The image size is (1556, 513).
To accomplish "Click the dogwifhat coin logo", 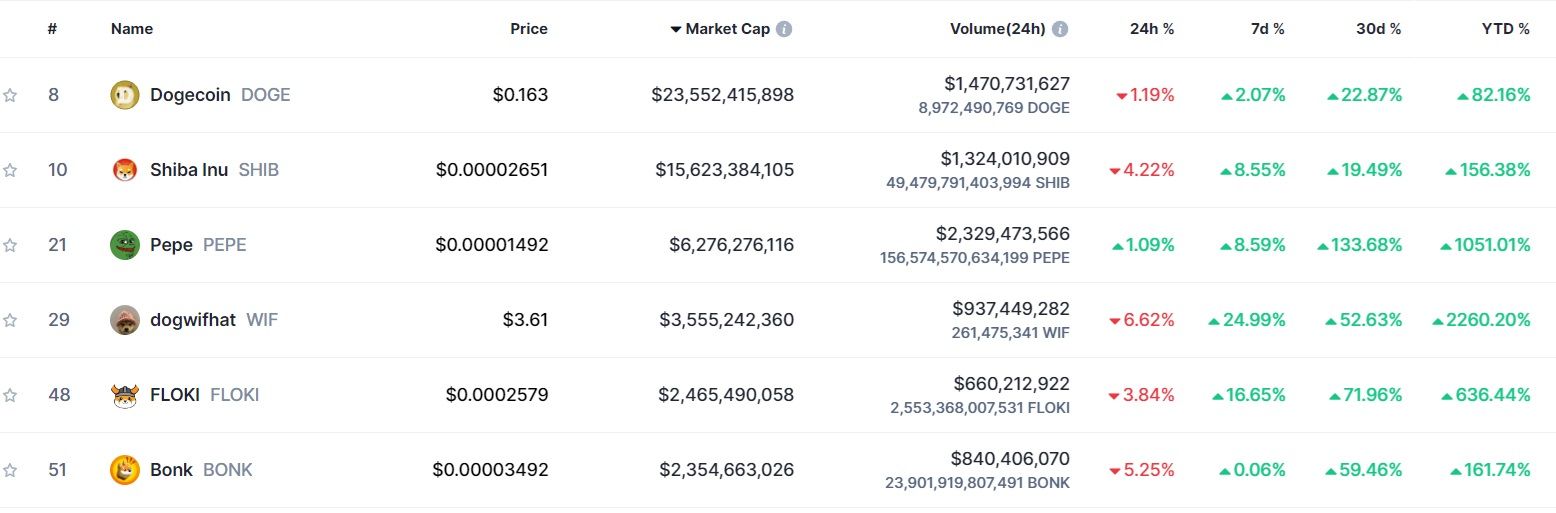I will (x=125, y=320).
